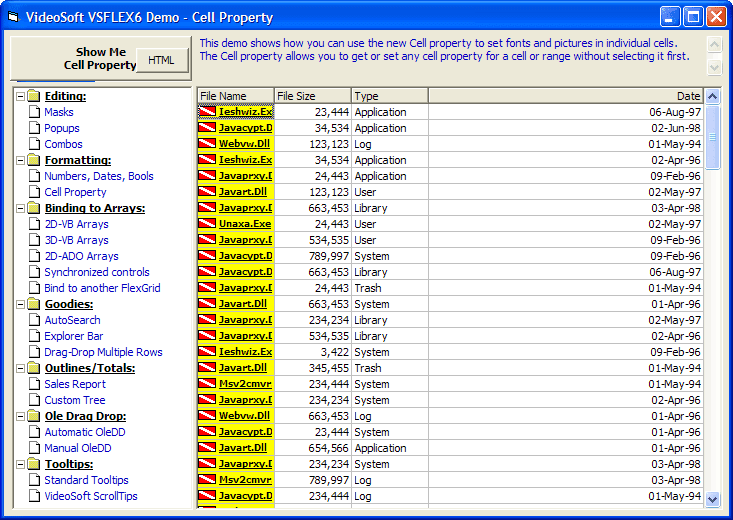733x520 pixels.
Task: Click the grid scrollbar up arrow
Action: tap(712, 97)
